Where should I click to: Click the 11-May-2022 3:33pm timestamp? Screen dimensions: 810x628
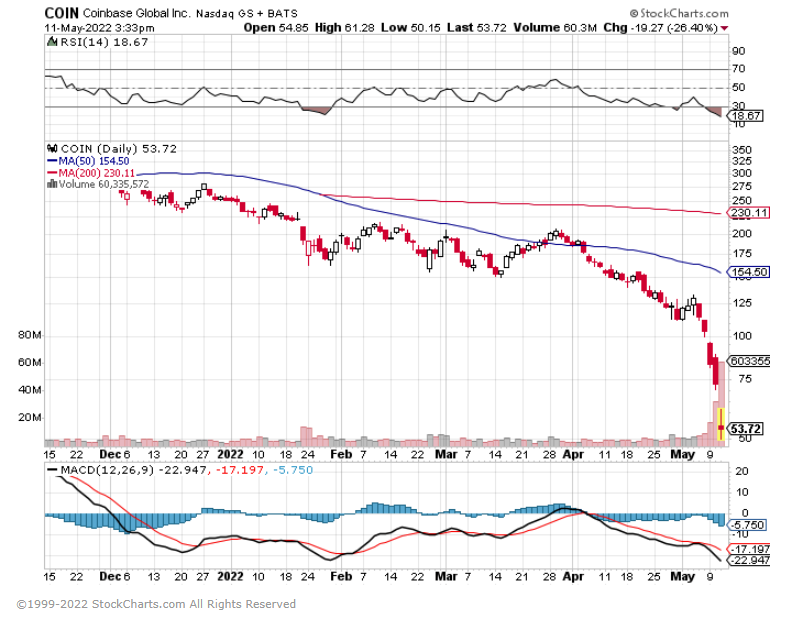click(99, 28)
